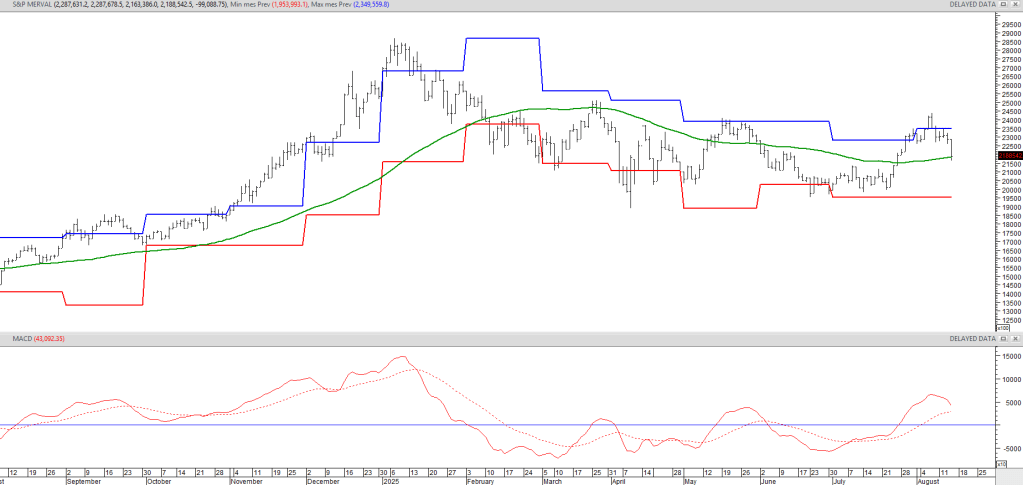The width and height of the screenshot is (1023, 485).
Task: Click the x100 scale indicator on price axis
Action: click(1004, 327)
